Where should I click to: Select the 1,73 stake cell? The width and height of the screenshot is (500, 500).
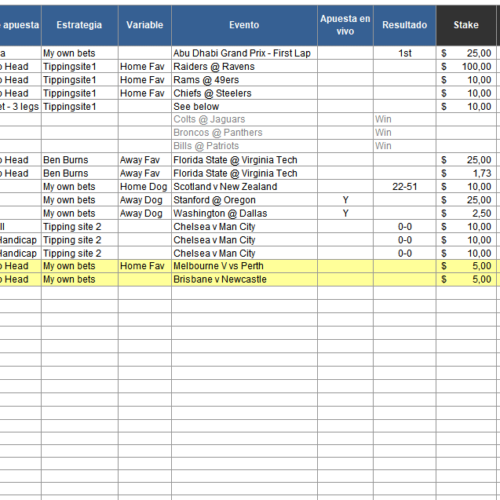tap(466, 173)
